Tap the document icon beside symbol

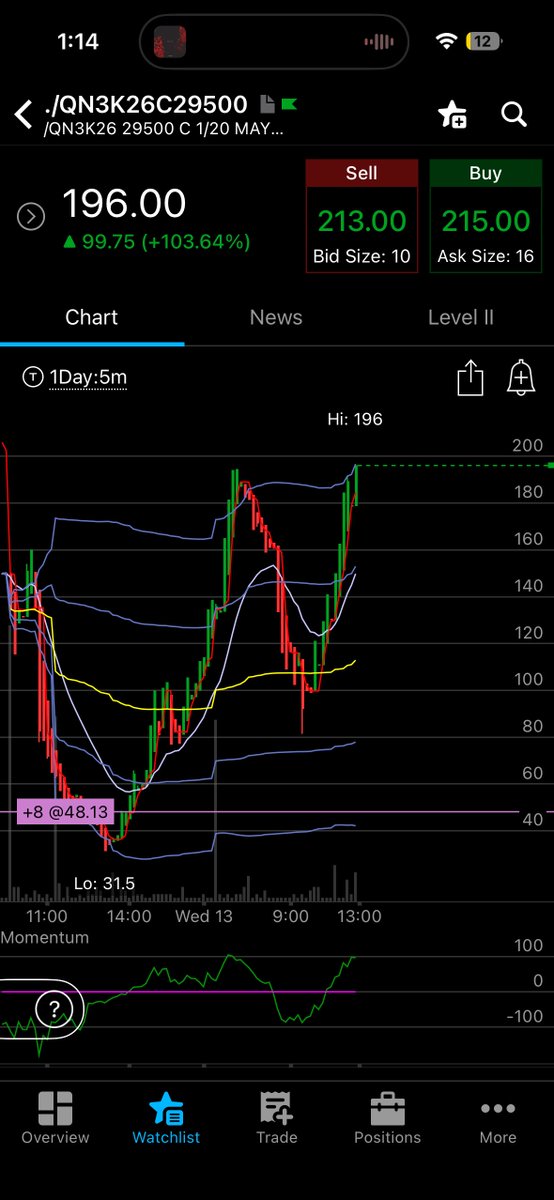point(267,104)
